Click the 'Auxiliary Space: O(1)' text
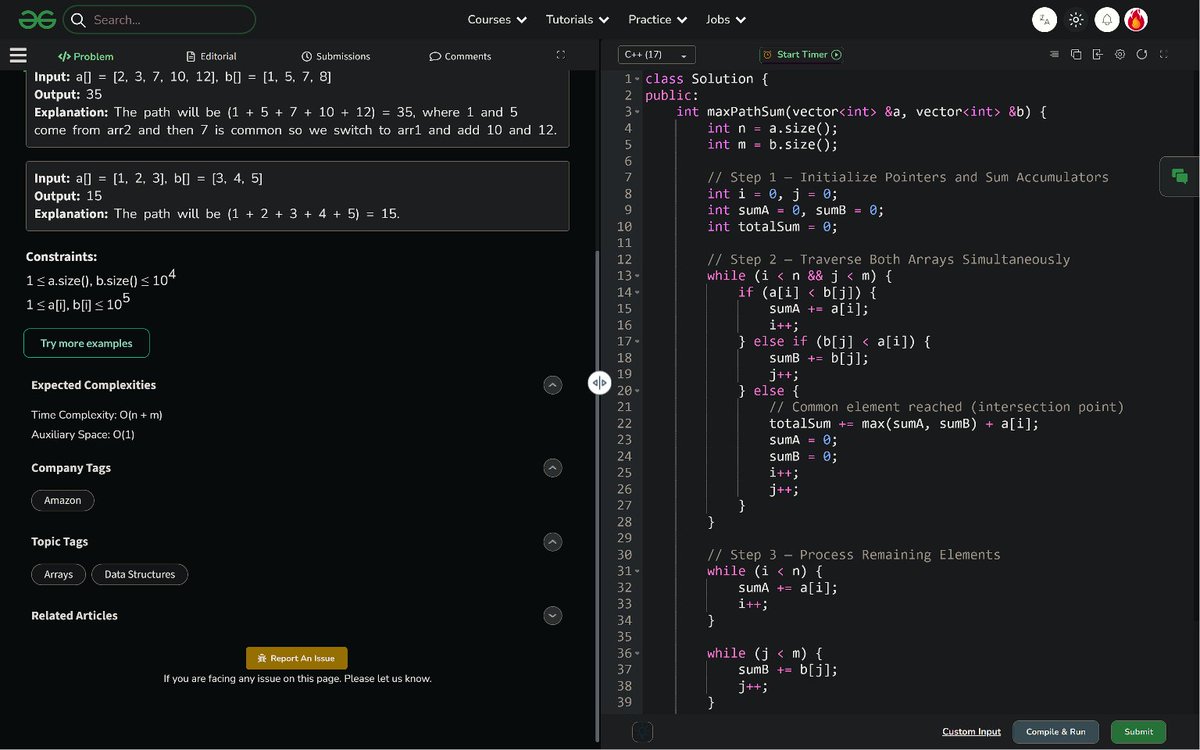The height and width of the screenshot is (750, 1200). pyautogui.click(x=83, y=434)
